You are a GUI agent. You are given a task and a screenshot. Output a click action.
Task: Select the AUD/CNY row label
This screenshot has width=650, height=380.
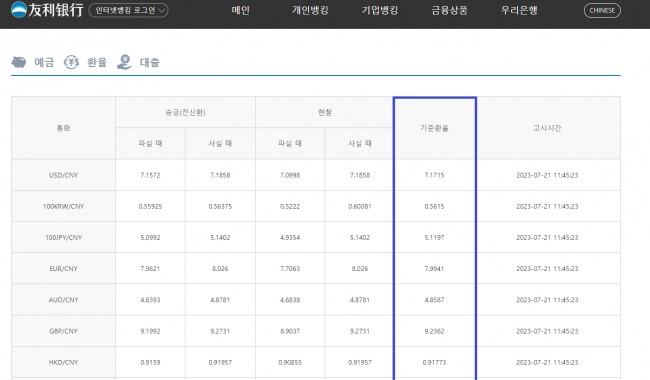[63, 300]
